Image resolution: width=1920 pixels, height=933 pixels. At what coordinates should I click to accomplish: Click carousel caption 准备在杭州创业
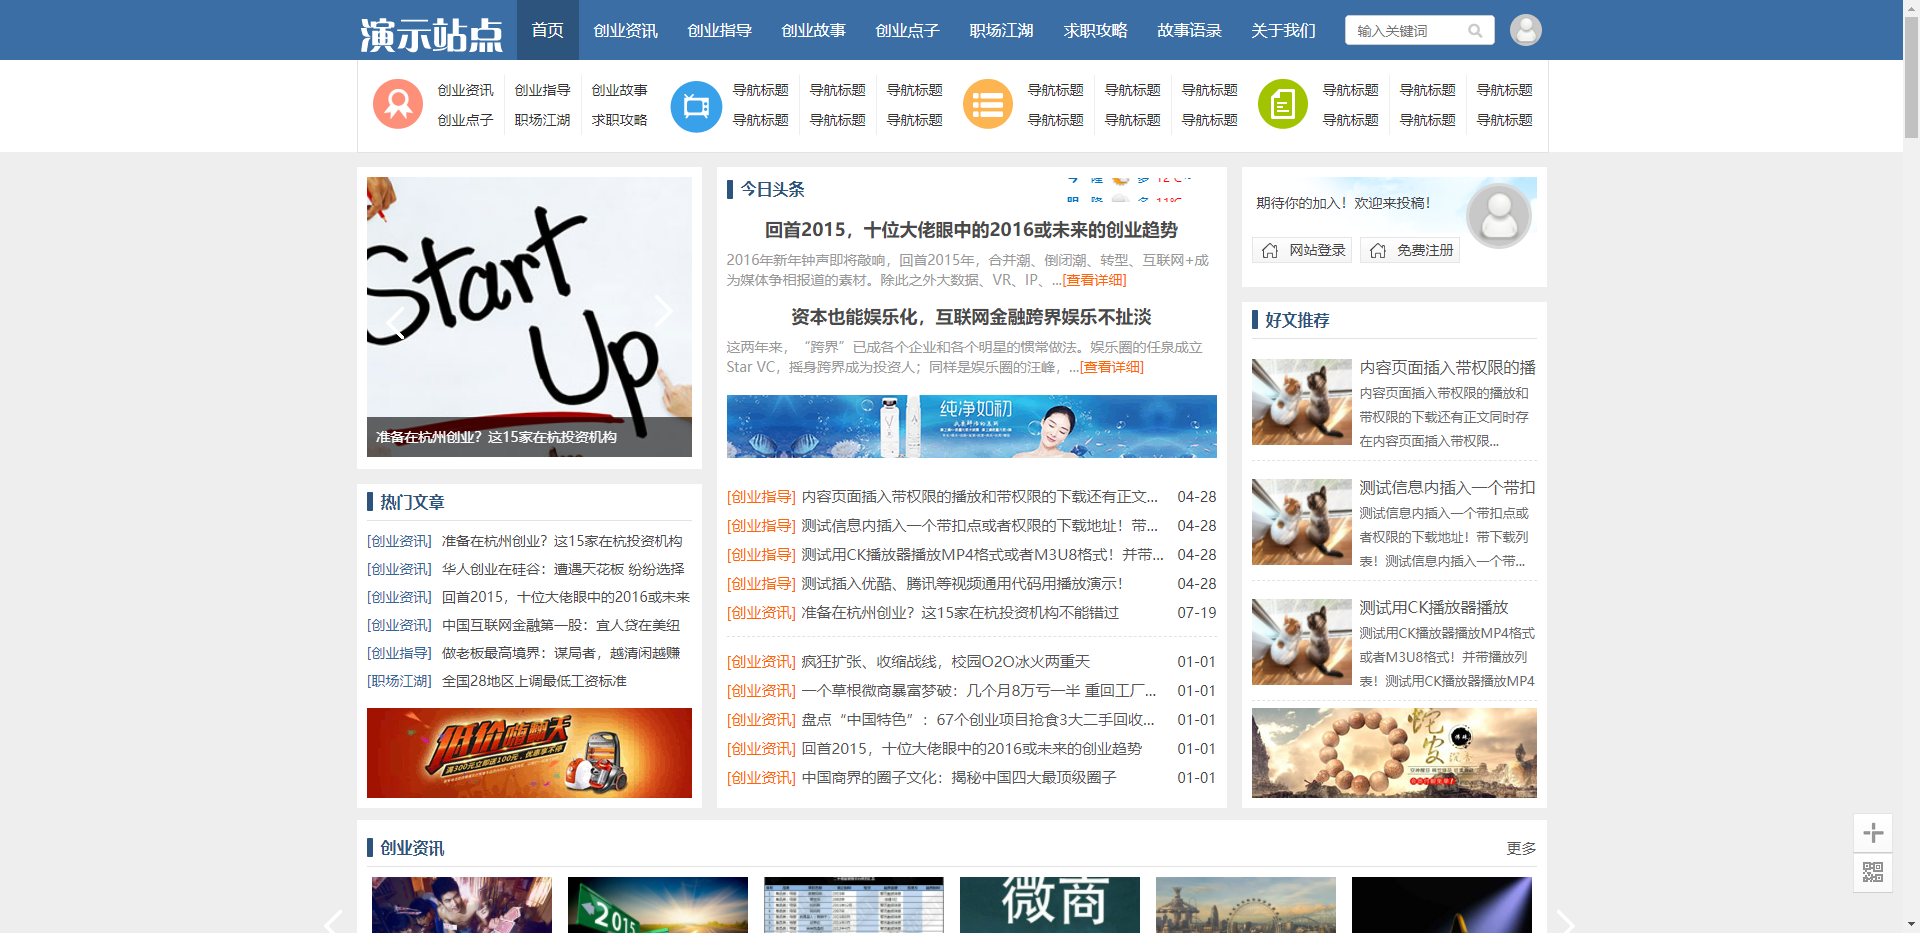[496, 437]
